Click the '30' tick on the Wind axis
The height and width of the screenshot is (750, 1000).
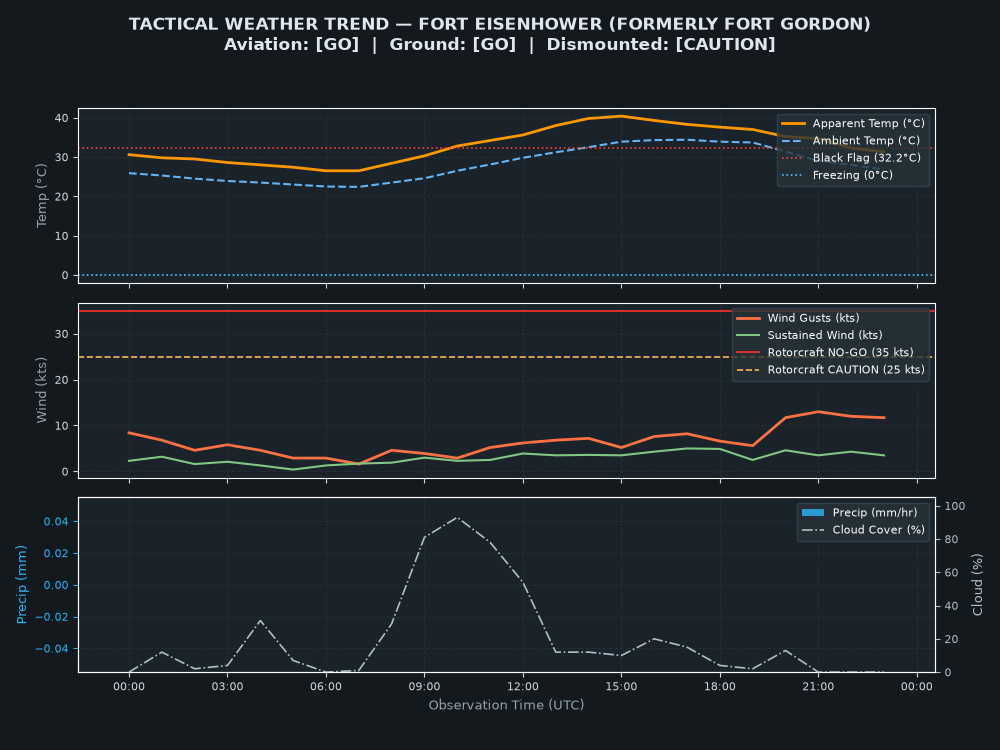62,334
